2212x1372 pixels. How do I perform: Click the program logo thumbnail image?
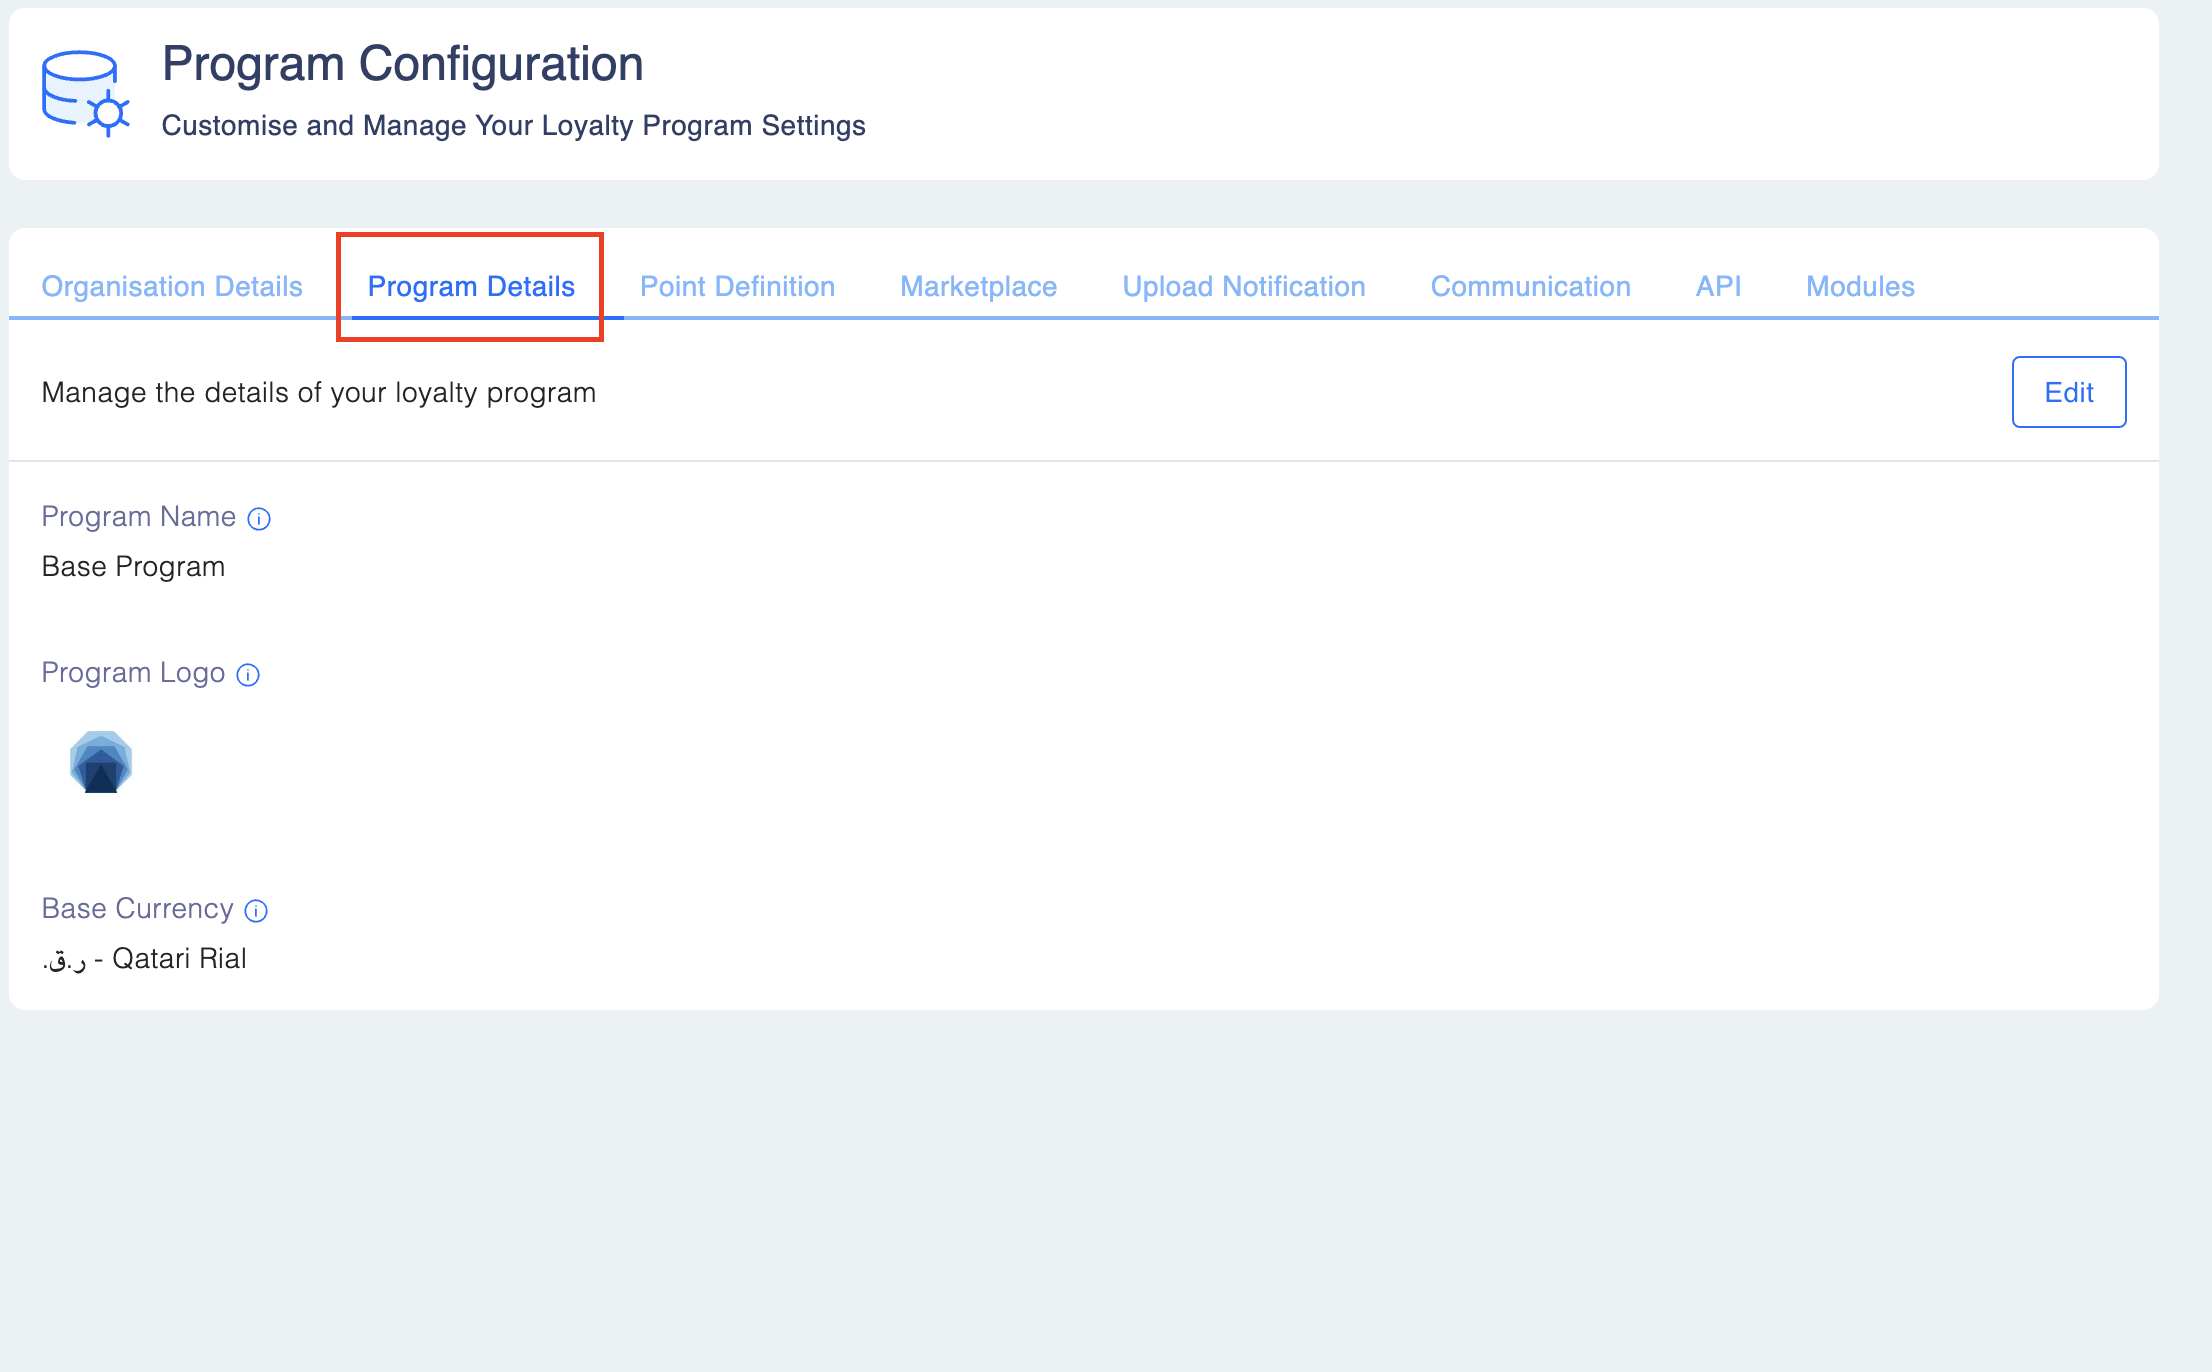coord(101,762)
